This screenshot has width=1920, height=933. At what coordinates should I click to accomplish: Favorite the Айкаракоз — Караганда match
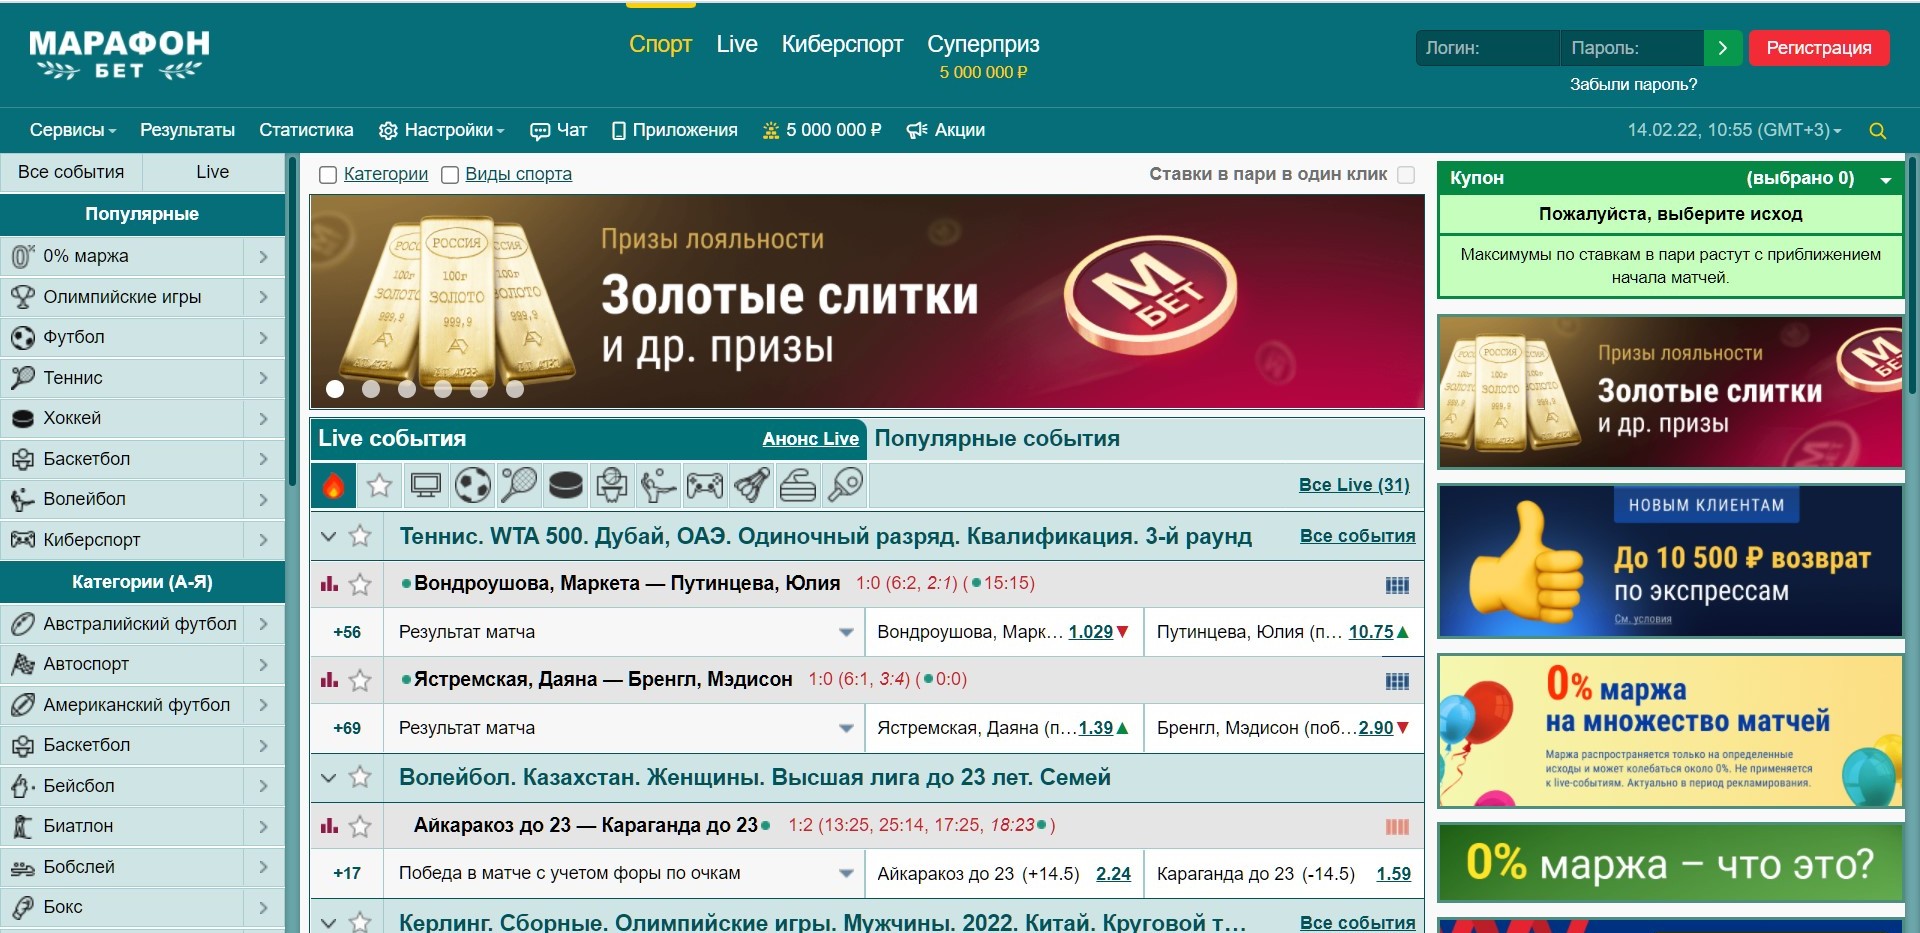pyautogui.click(x=360, y=826)
